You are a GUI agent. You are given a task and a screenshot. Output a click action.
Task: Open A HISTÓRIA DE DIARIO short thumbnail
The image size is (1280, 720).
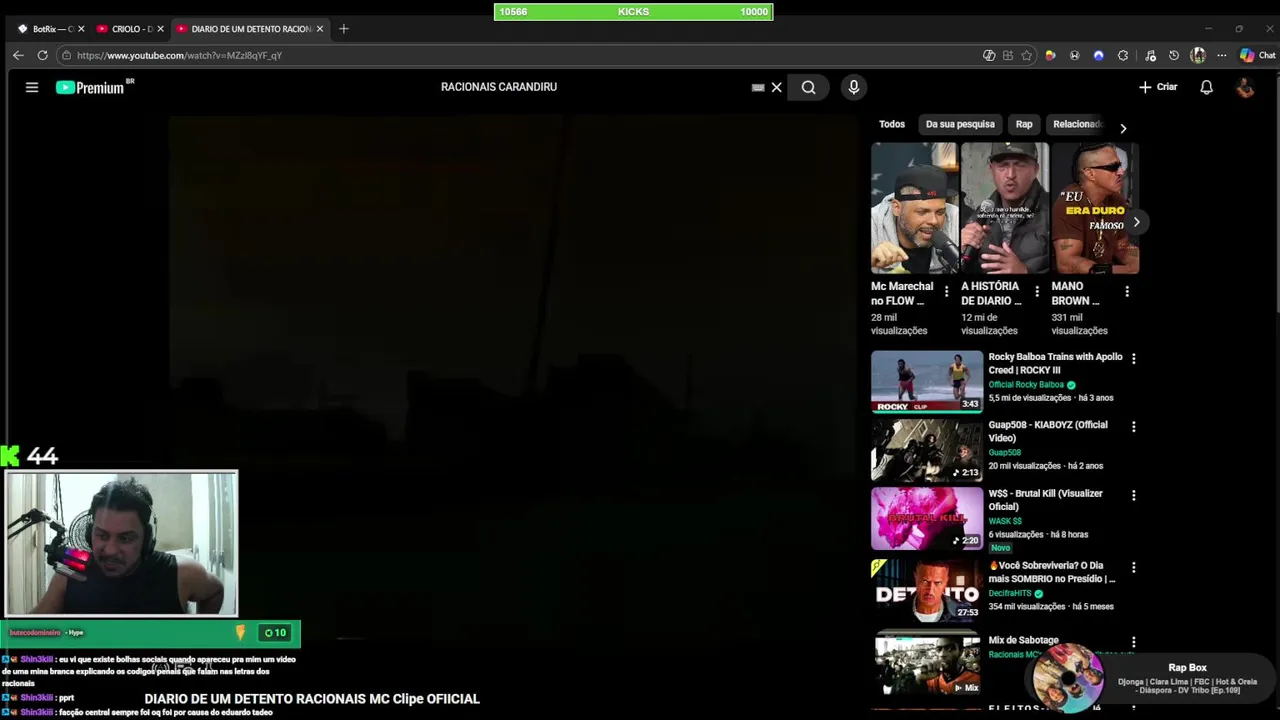point(1005,208)
